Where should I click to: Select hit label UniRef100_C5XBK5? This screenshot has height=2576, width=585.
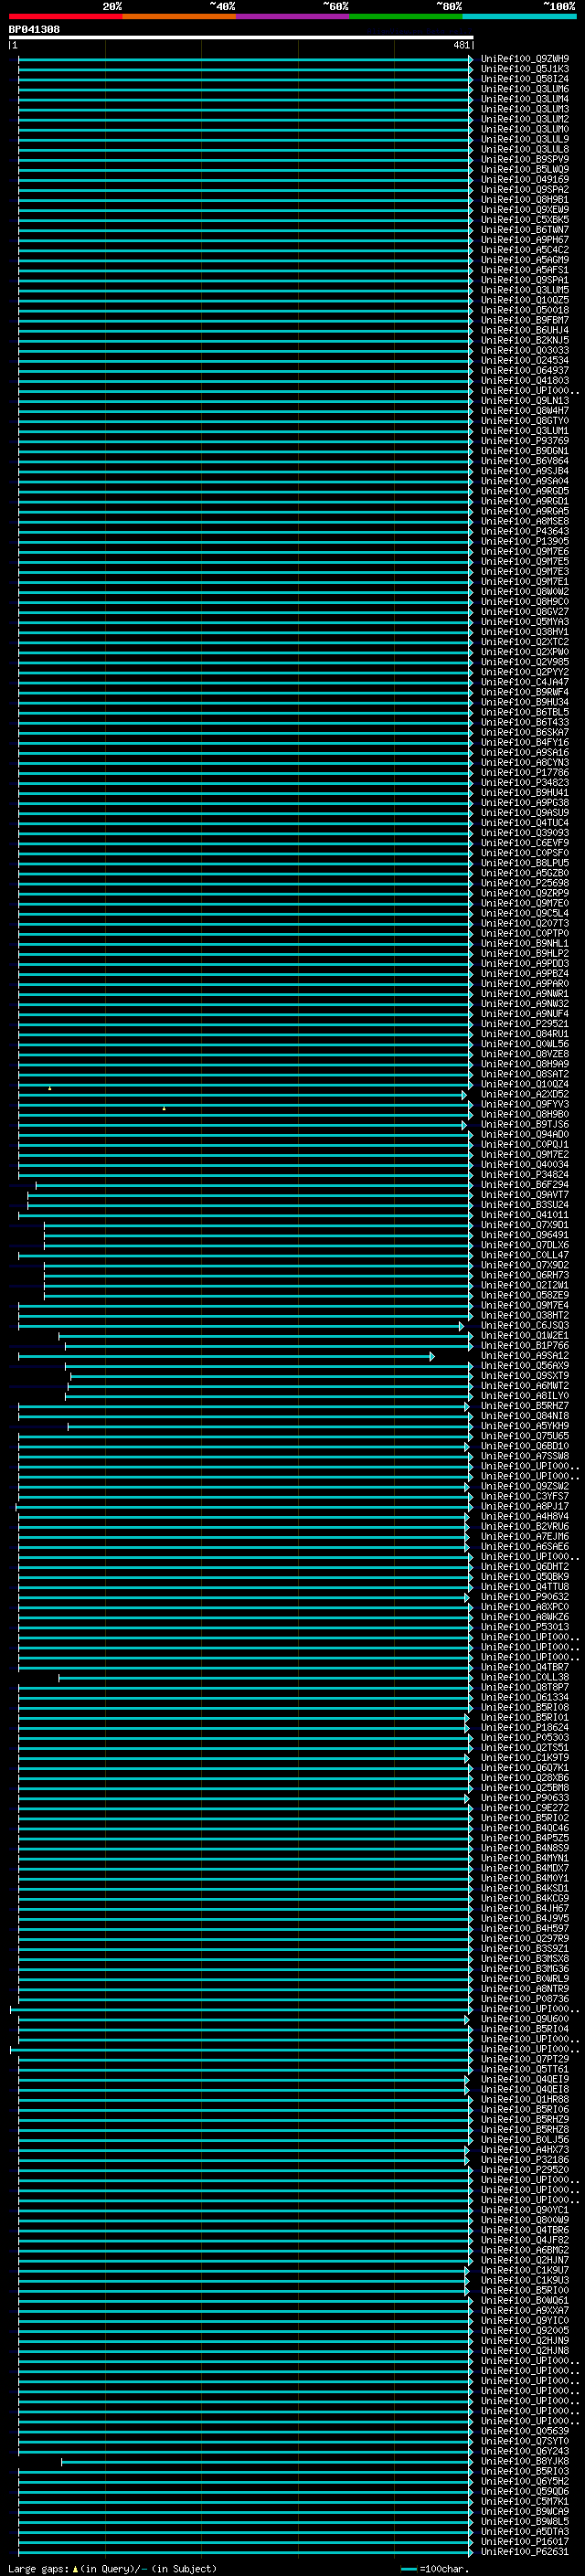point(525,220)
